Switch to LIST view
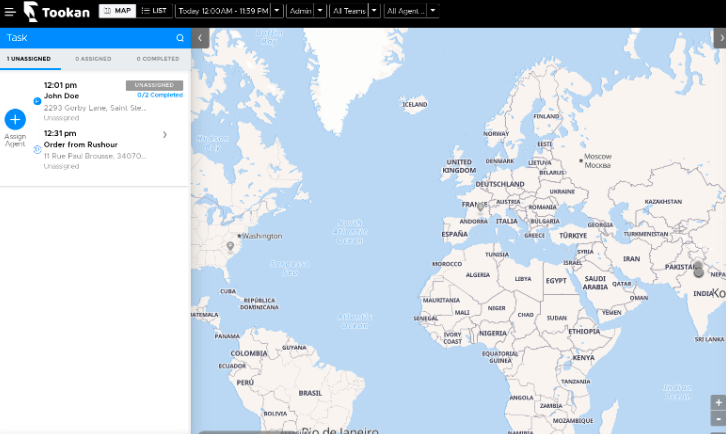The image size is (726, 434). coord(154,11)
